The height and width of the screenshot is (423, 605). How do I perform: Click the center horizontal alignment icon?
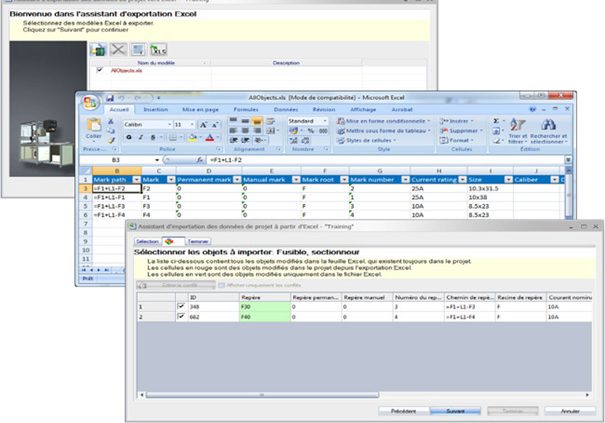245,131
